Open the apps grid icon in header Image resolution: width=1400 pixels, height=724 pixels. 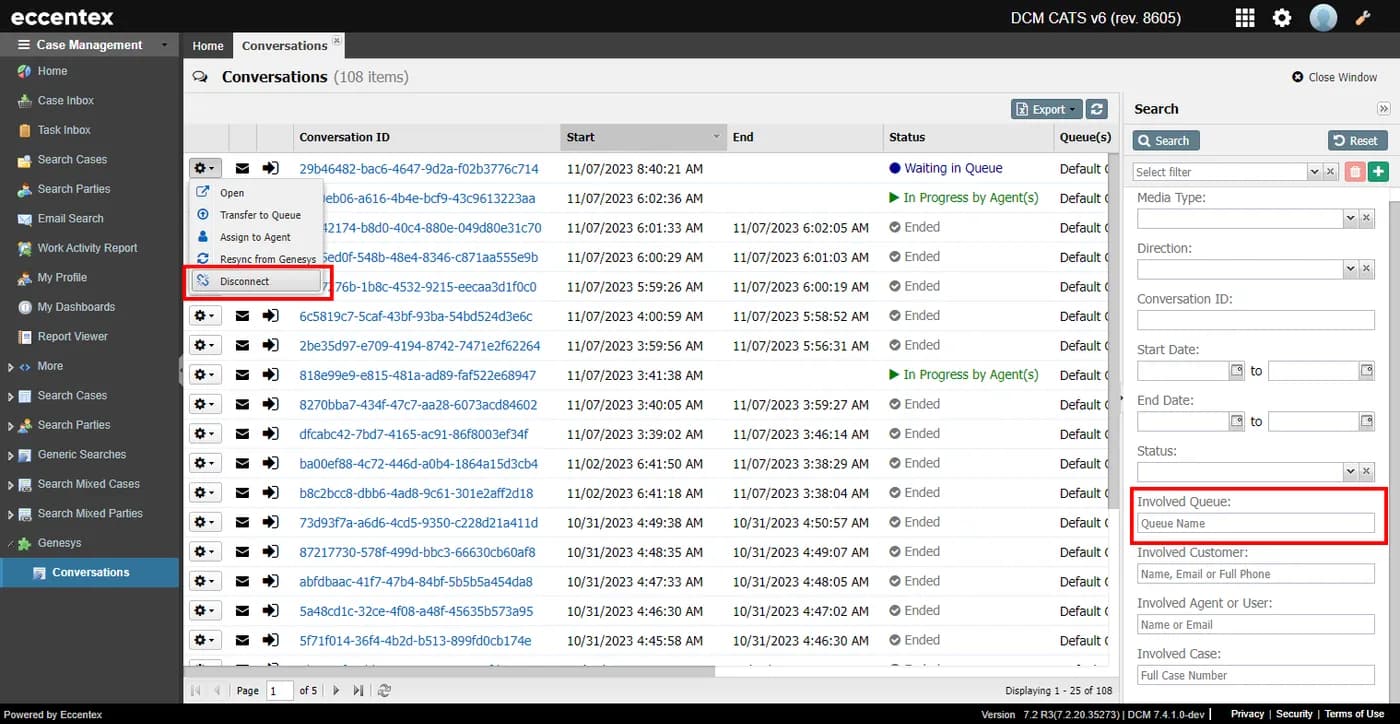(x=1245, y=17)
